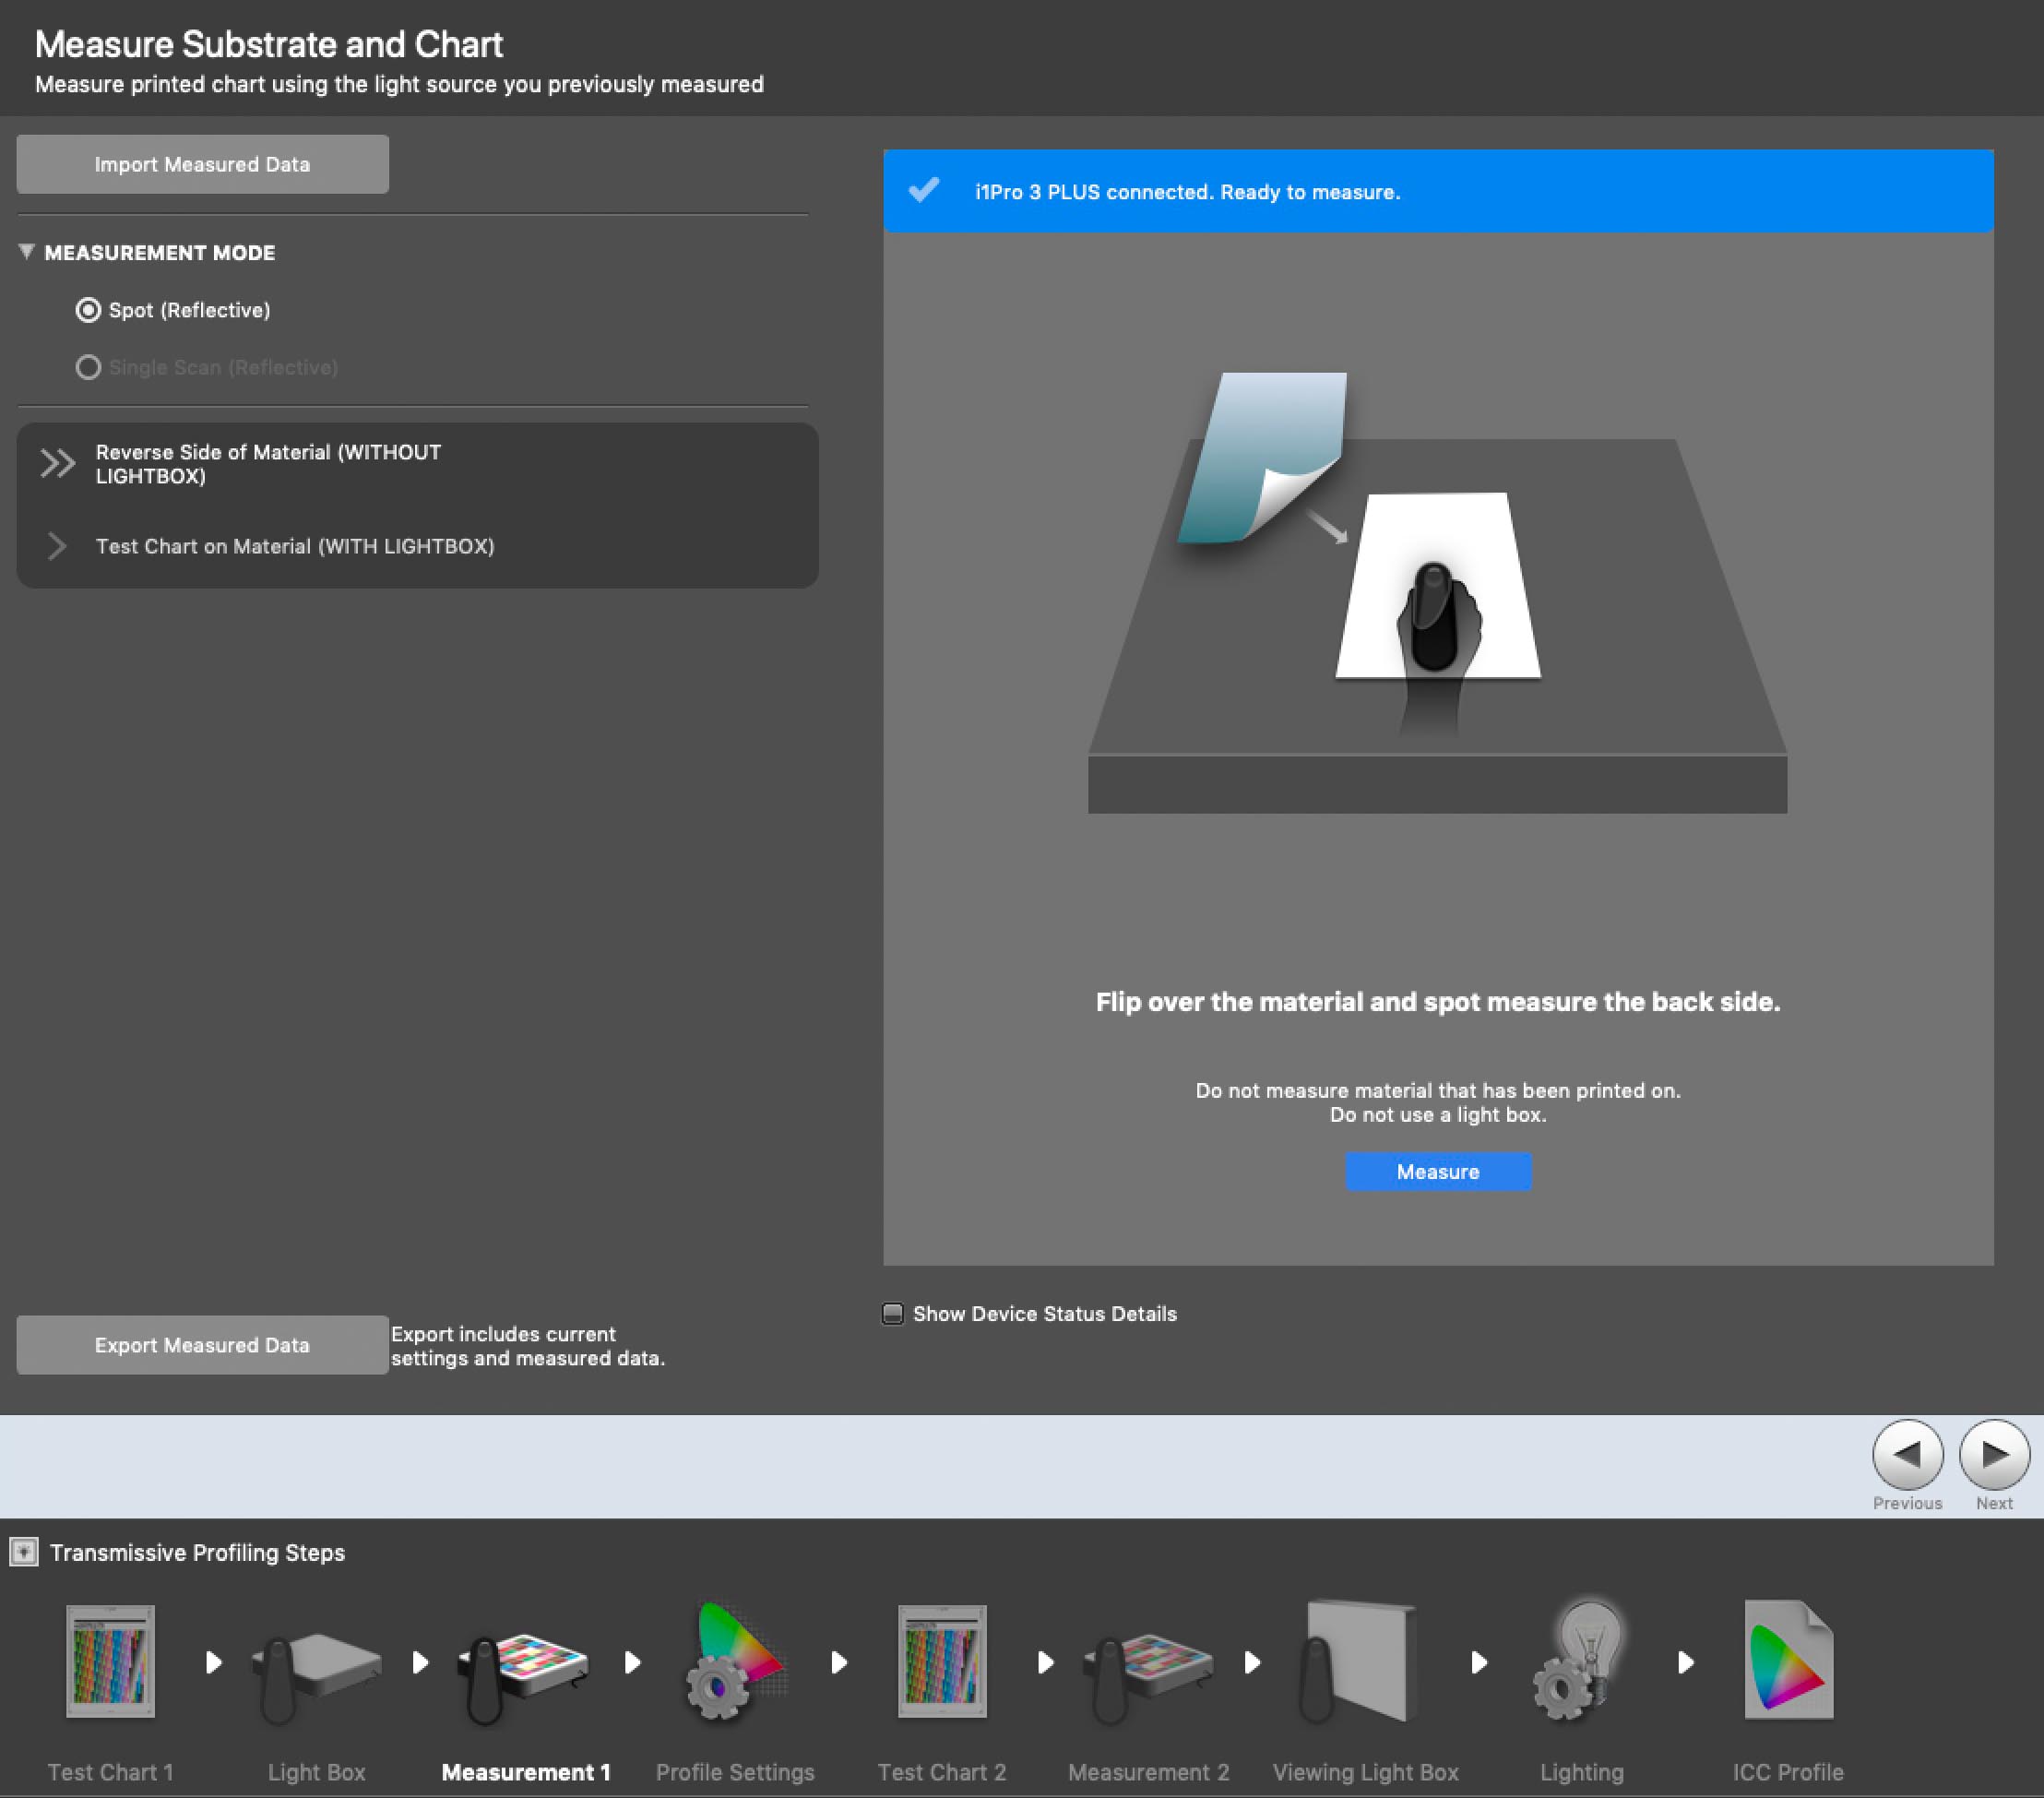Click 'Flip over the material' instruction text
Screen dimensions: 2044x1798
[1438, 1002]
